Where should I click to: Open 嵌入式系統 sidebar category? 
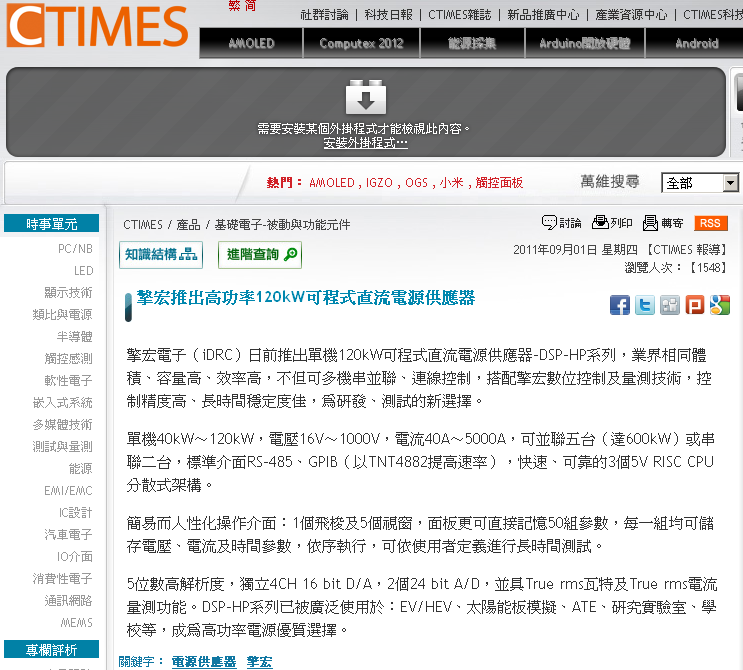tap(62, 403)
